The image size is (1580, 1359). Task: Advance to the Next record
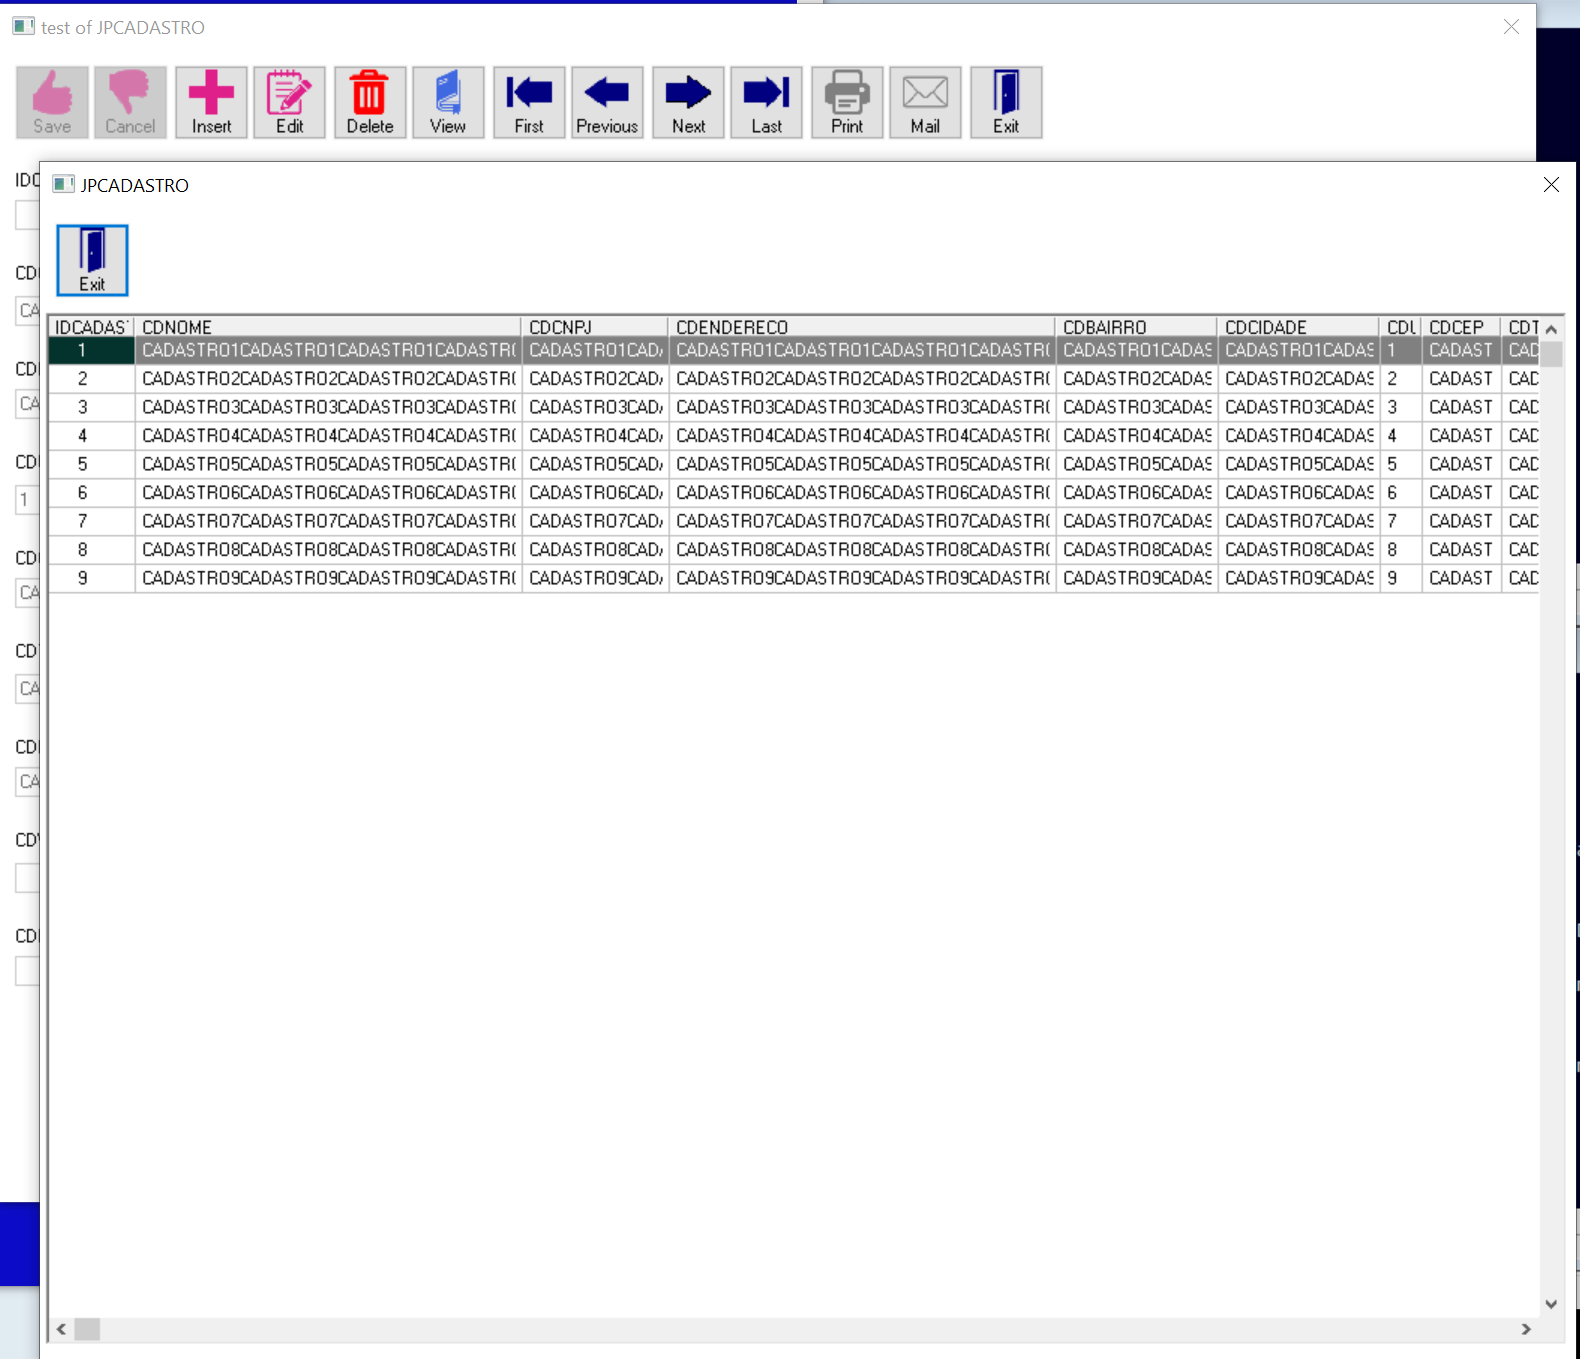pos(688,102)
